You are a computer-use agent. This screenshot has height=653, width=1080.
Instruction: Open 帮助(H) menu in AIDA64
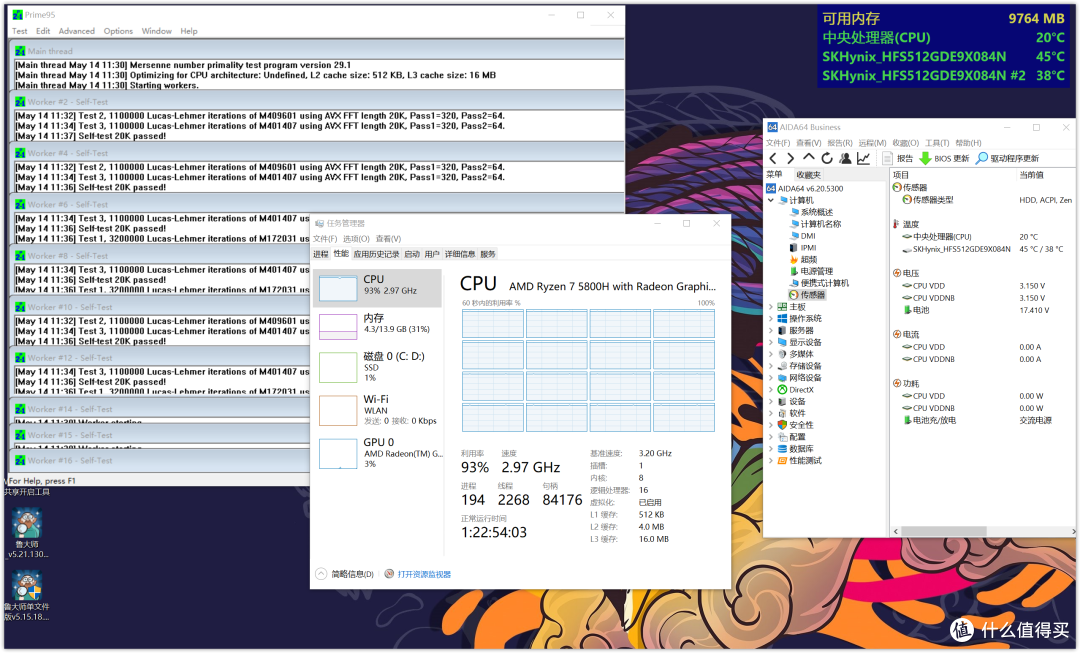[x=968, y=143]
